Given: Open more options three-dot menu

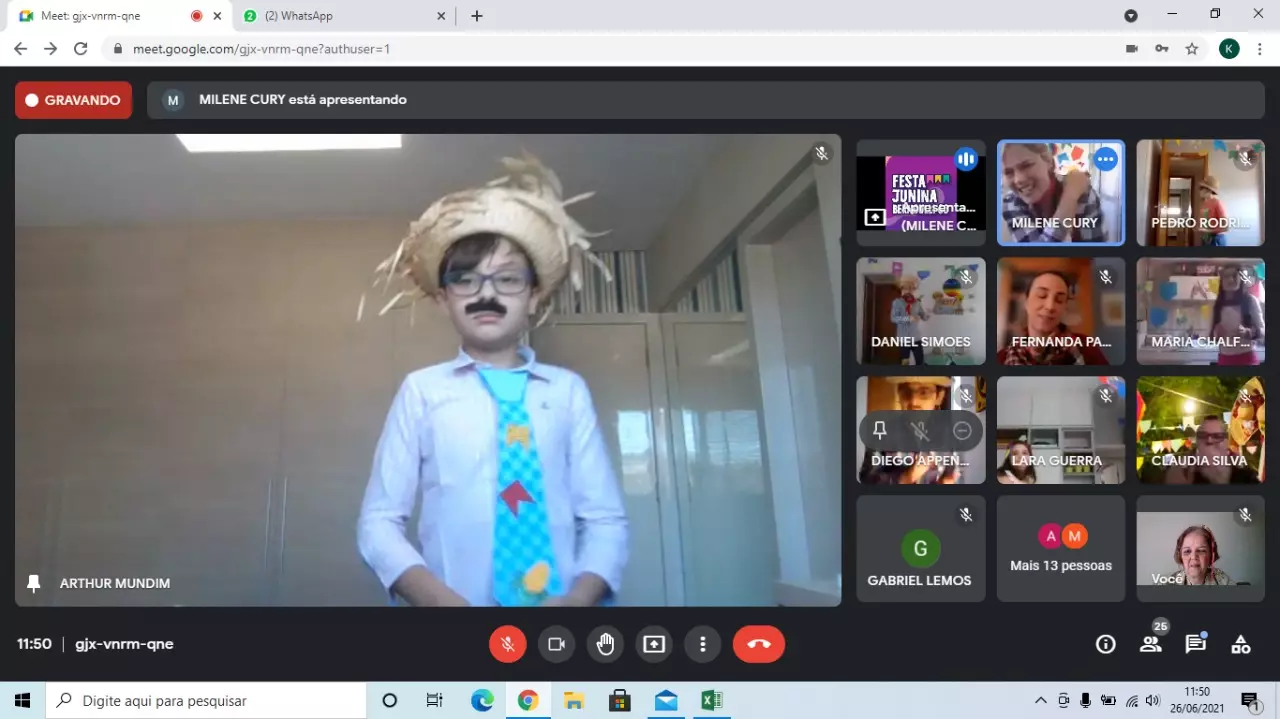Looking at the screenshot, I should pyautogui.click(x=703, y=644).
